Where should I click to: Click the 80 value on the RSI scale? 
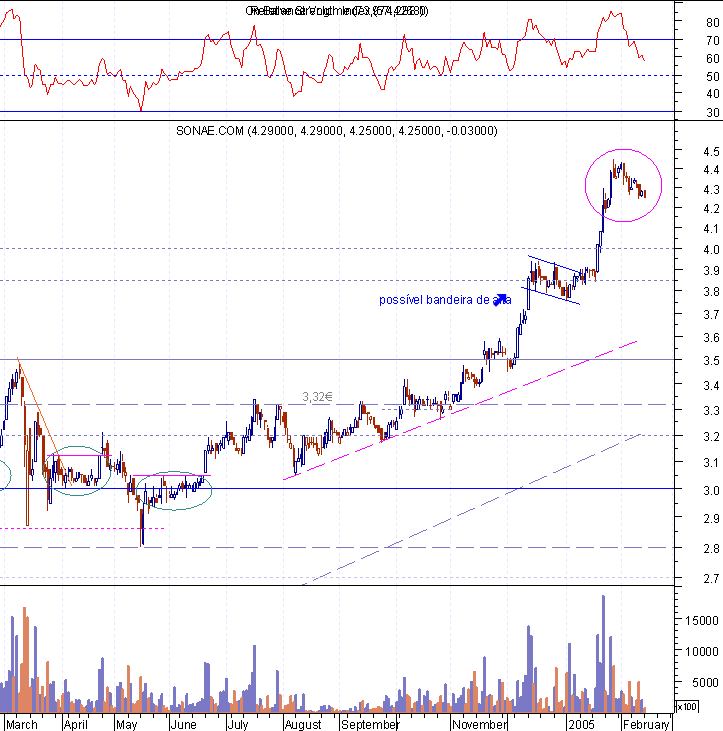(x=713, y=22)
